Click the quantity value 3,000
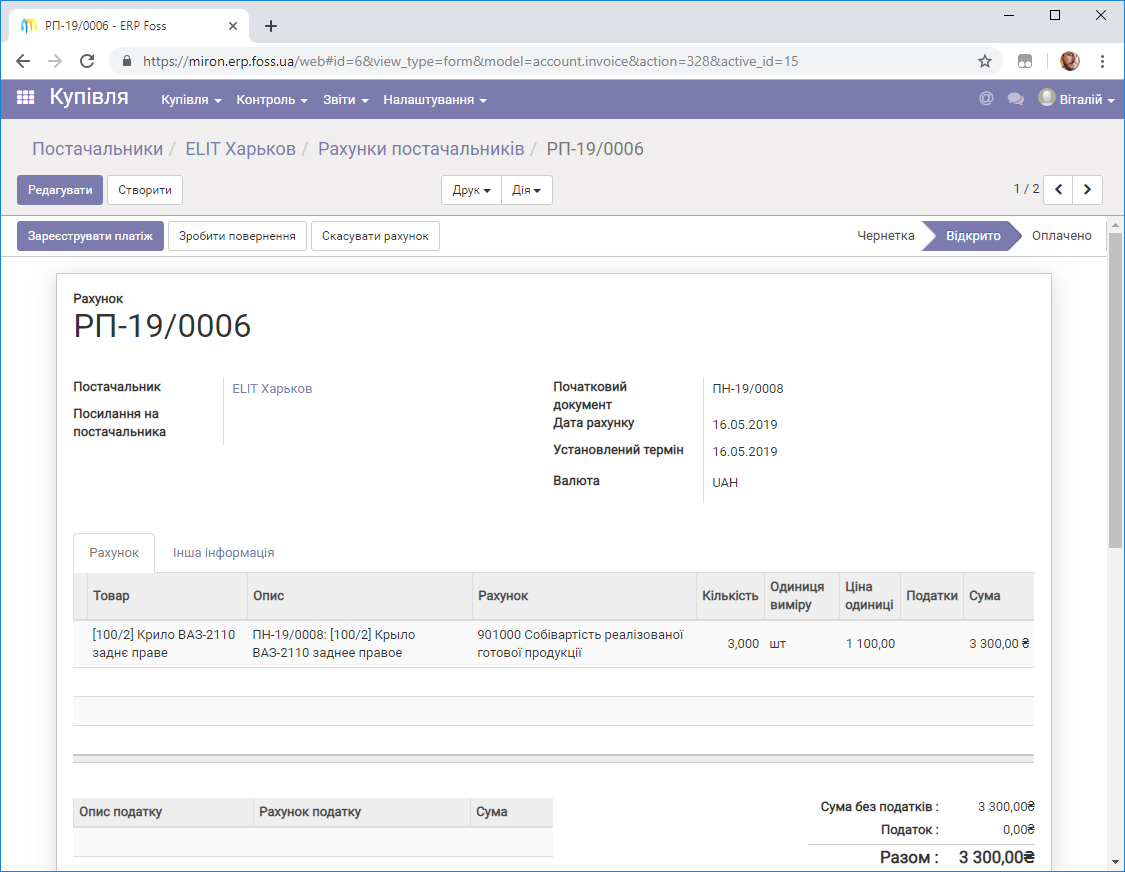 click(x=743, y=644)
